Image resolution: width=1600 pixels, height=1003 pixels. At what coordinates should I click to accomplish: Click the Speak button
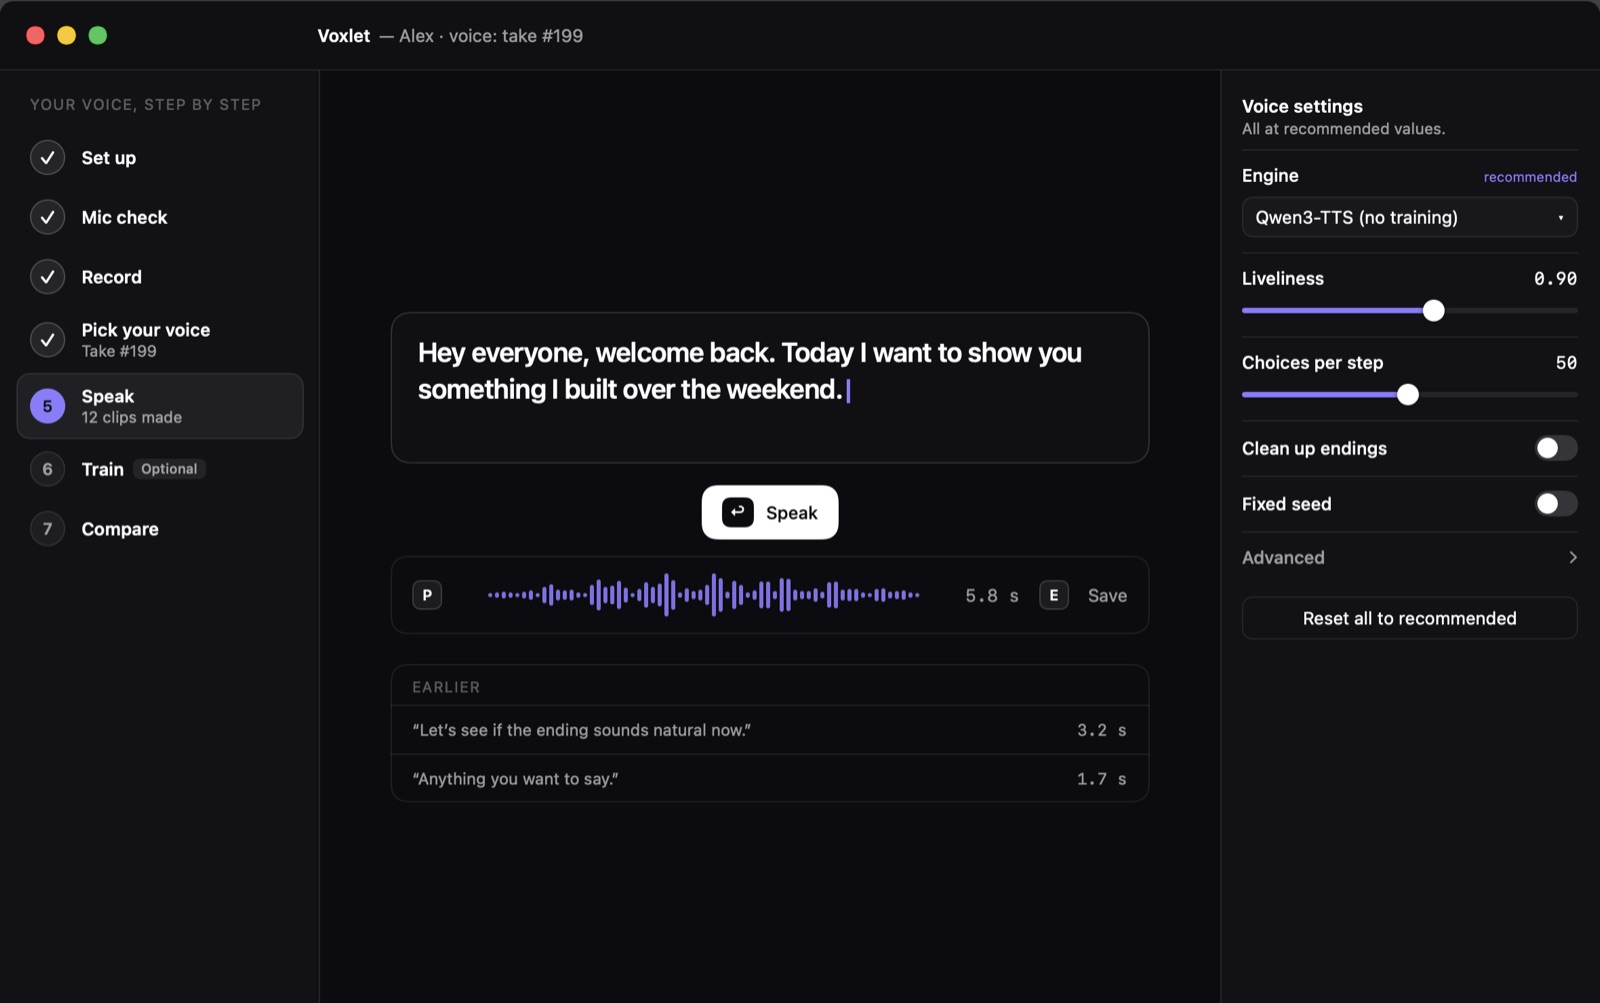[x=770, y=512]
